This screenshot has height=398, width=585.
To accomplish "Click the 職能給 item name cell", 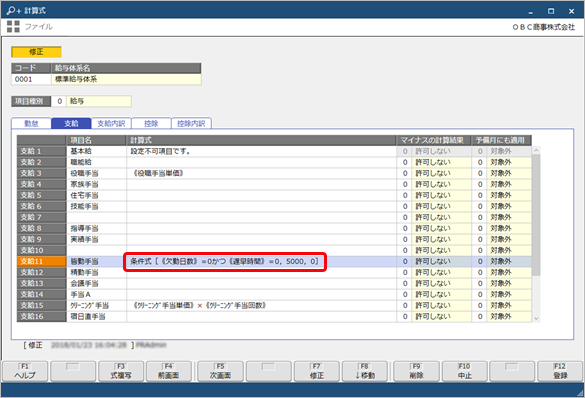I will (x=96, y=162).
